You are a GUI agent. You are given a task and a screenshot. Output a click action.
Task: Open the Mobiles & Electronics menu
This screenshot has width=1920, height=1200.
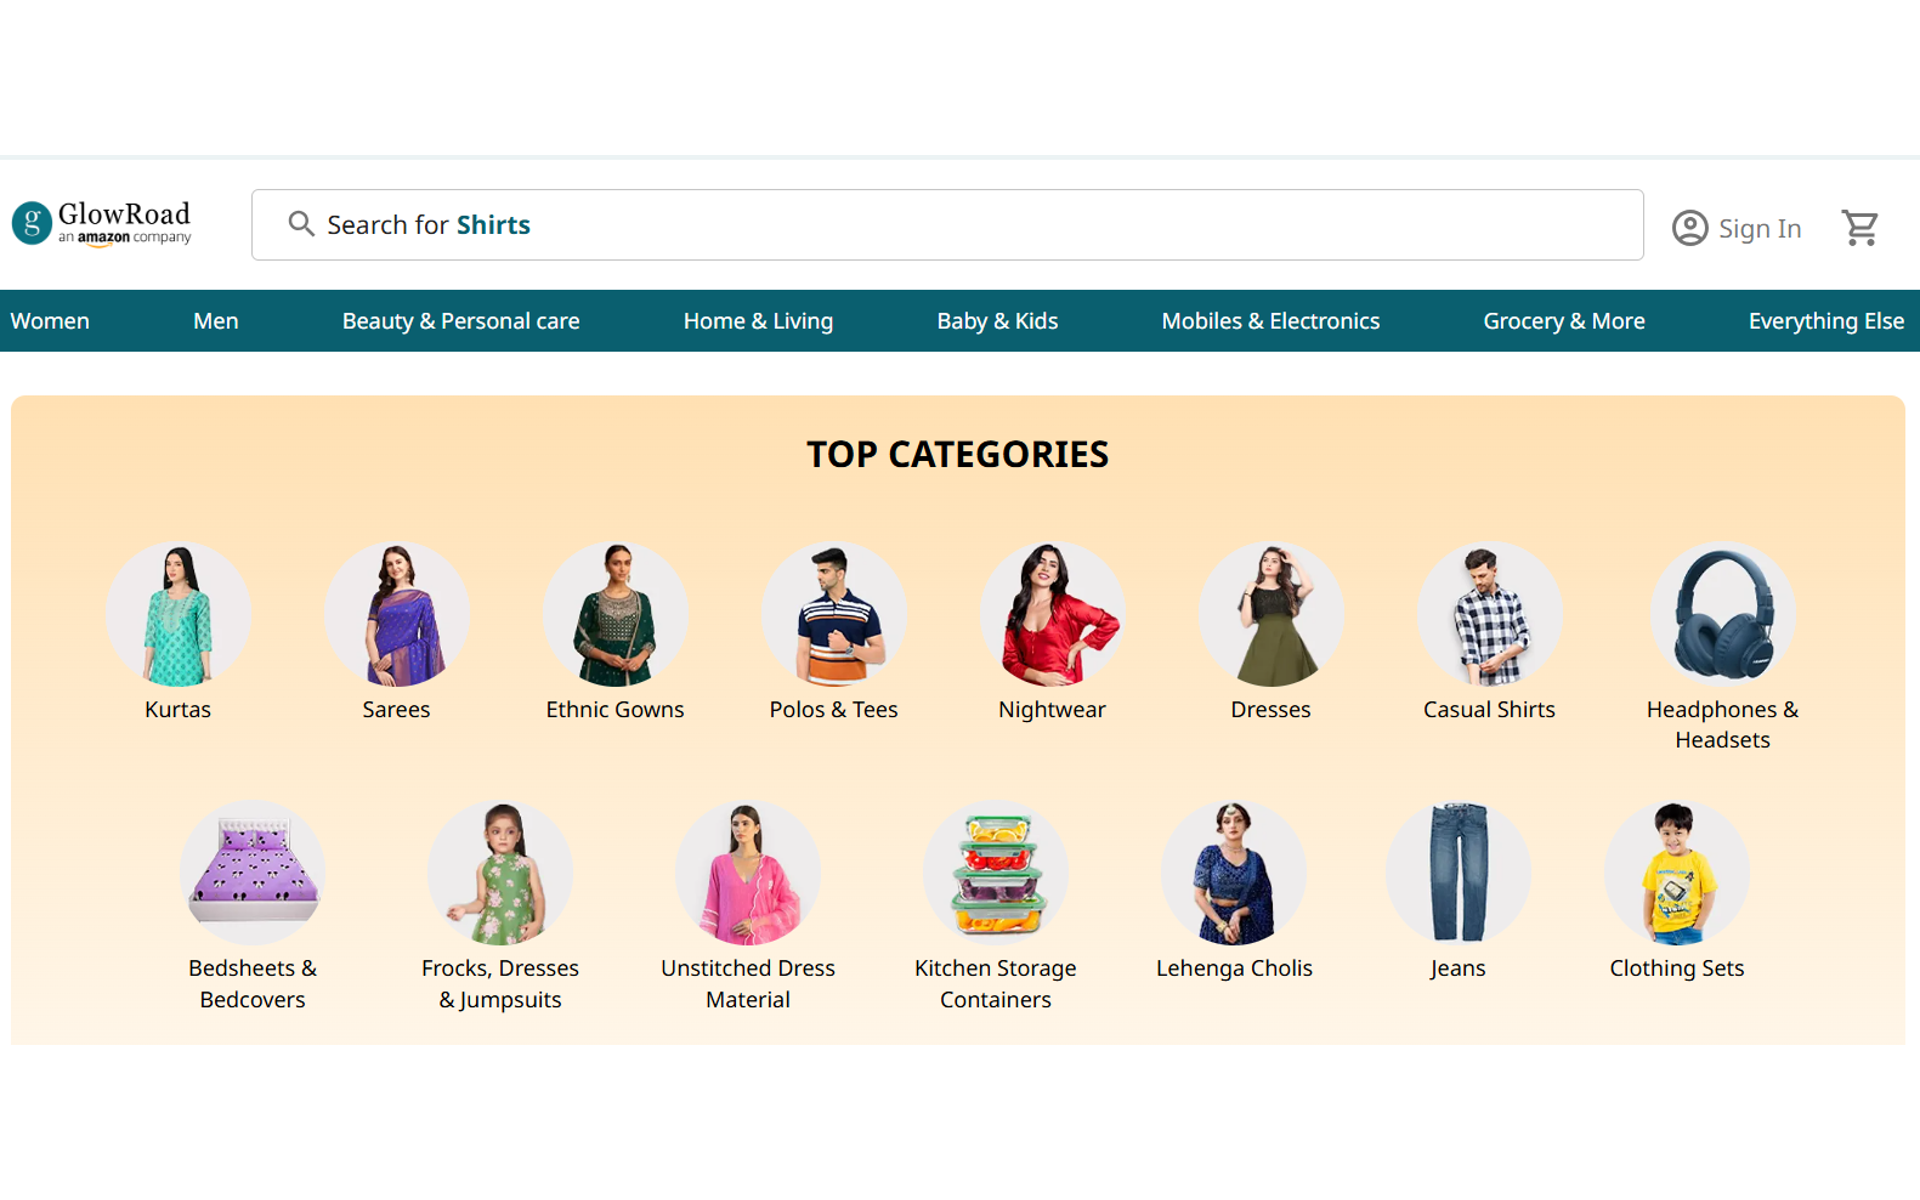pyautogui.click(x=1270, y=321)
